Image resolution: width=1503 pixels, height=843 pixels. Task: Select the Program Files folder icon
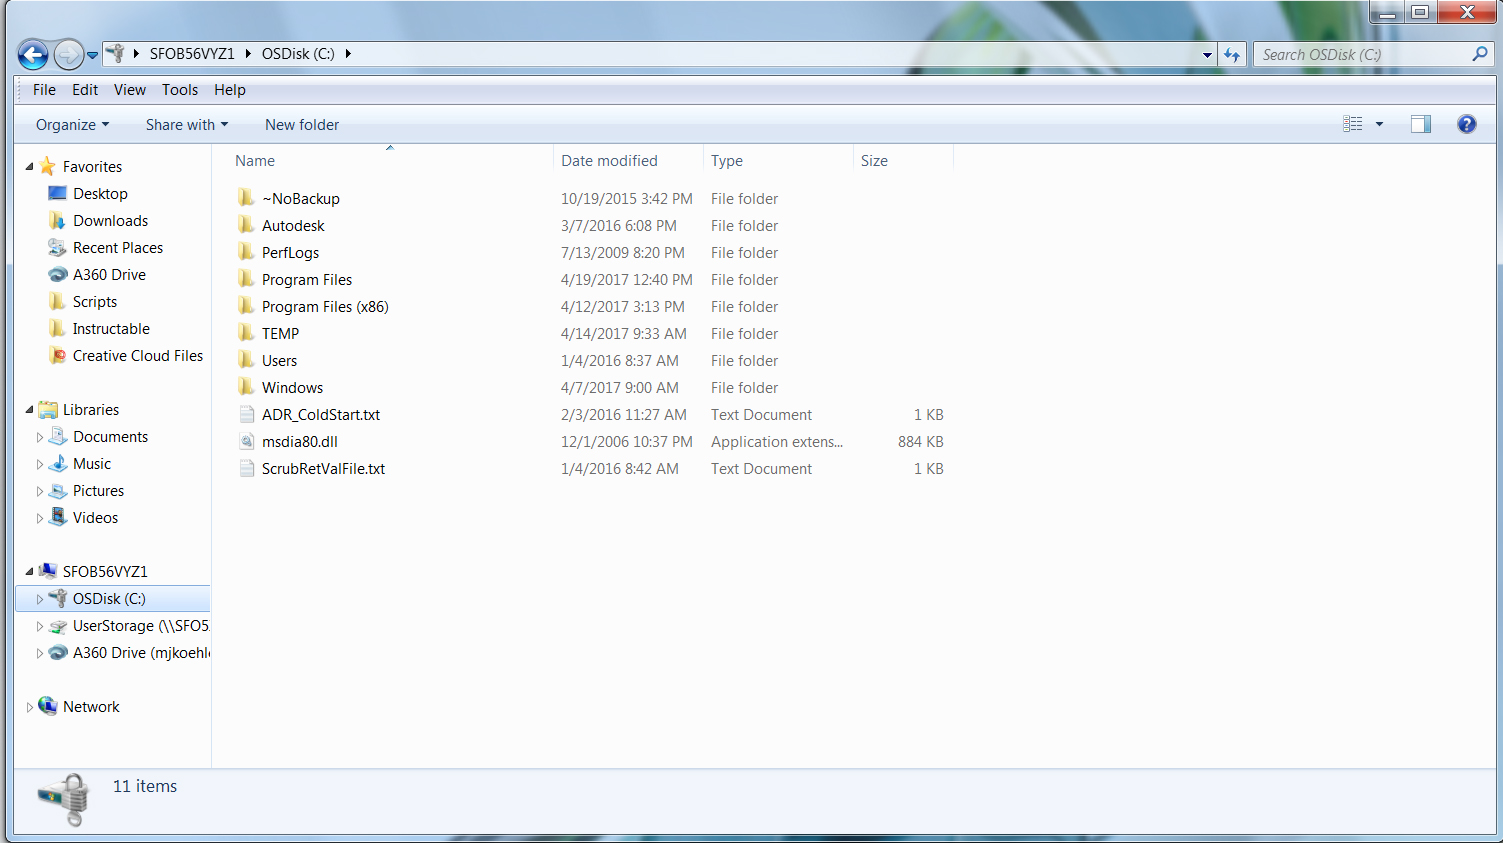[x=246, y=279]
